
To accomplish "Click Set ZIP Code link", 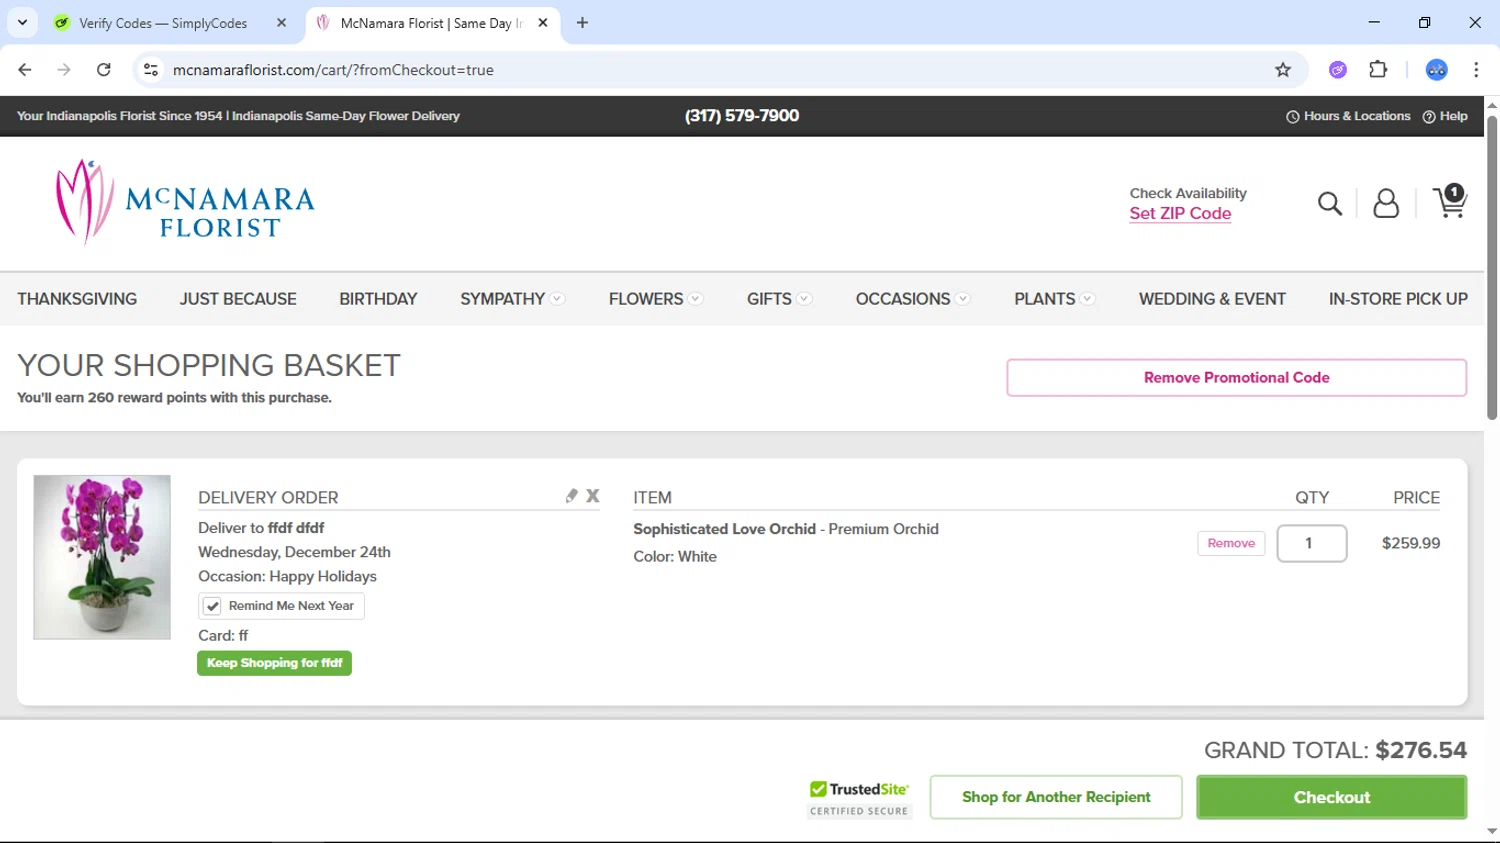I will (x=1180, y=213).
